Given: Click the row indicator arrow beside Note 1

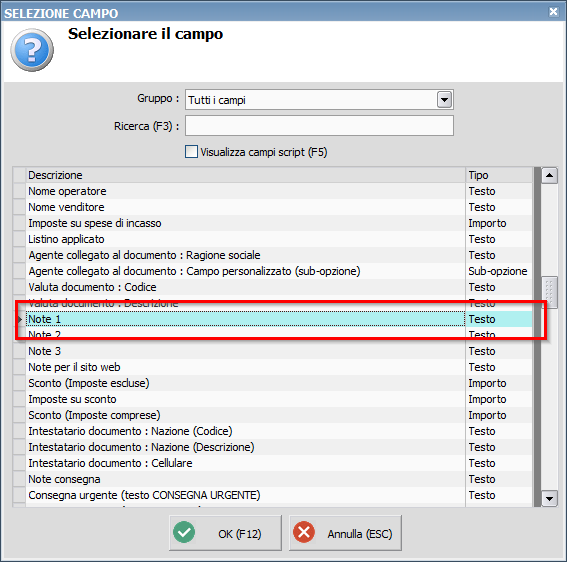Looking at the screenshot, I should pos(20,319).
